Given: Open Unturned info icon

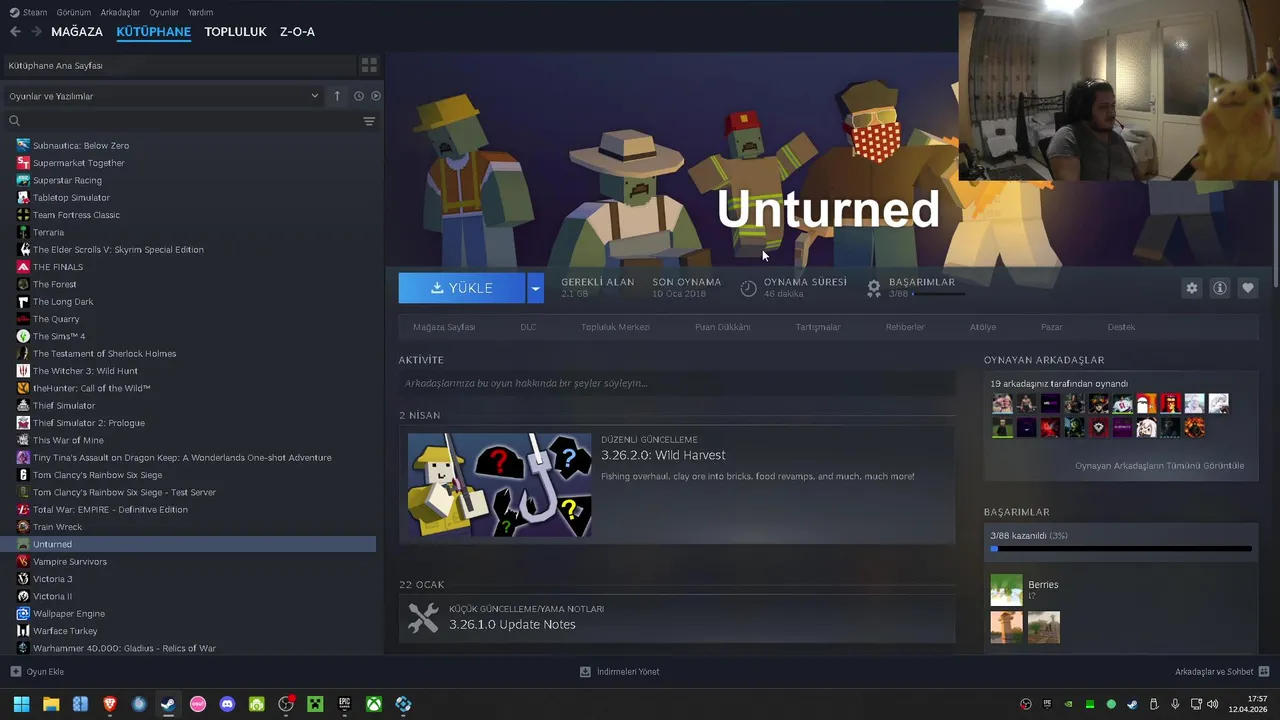Looking at the screenshot, I should coord(1219,288).
